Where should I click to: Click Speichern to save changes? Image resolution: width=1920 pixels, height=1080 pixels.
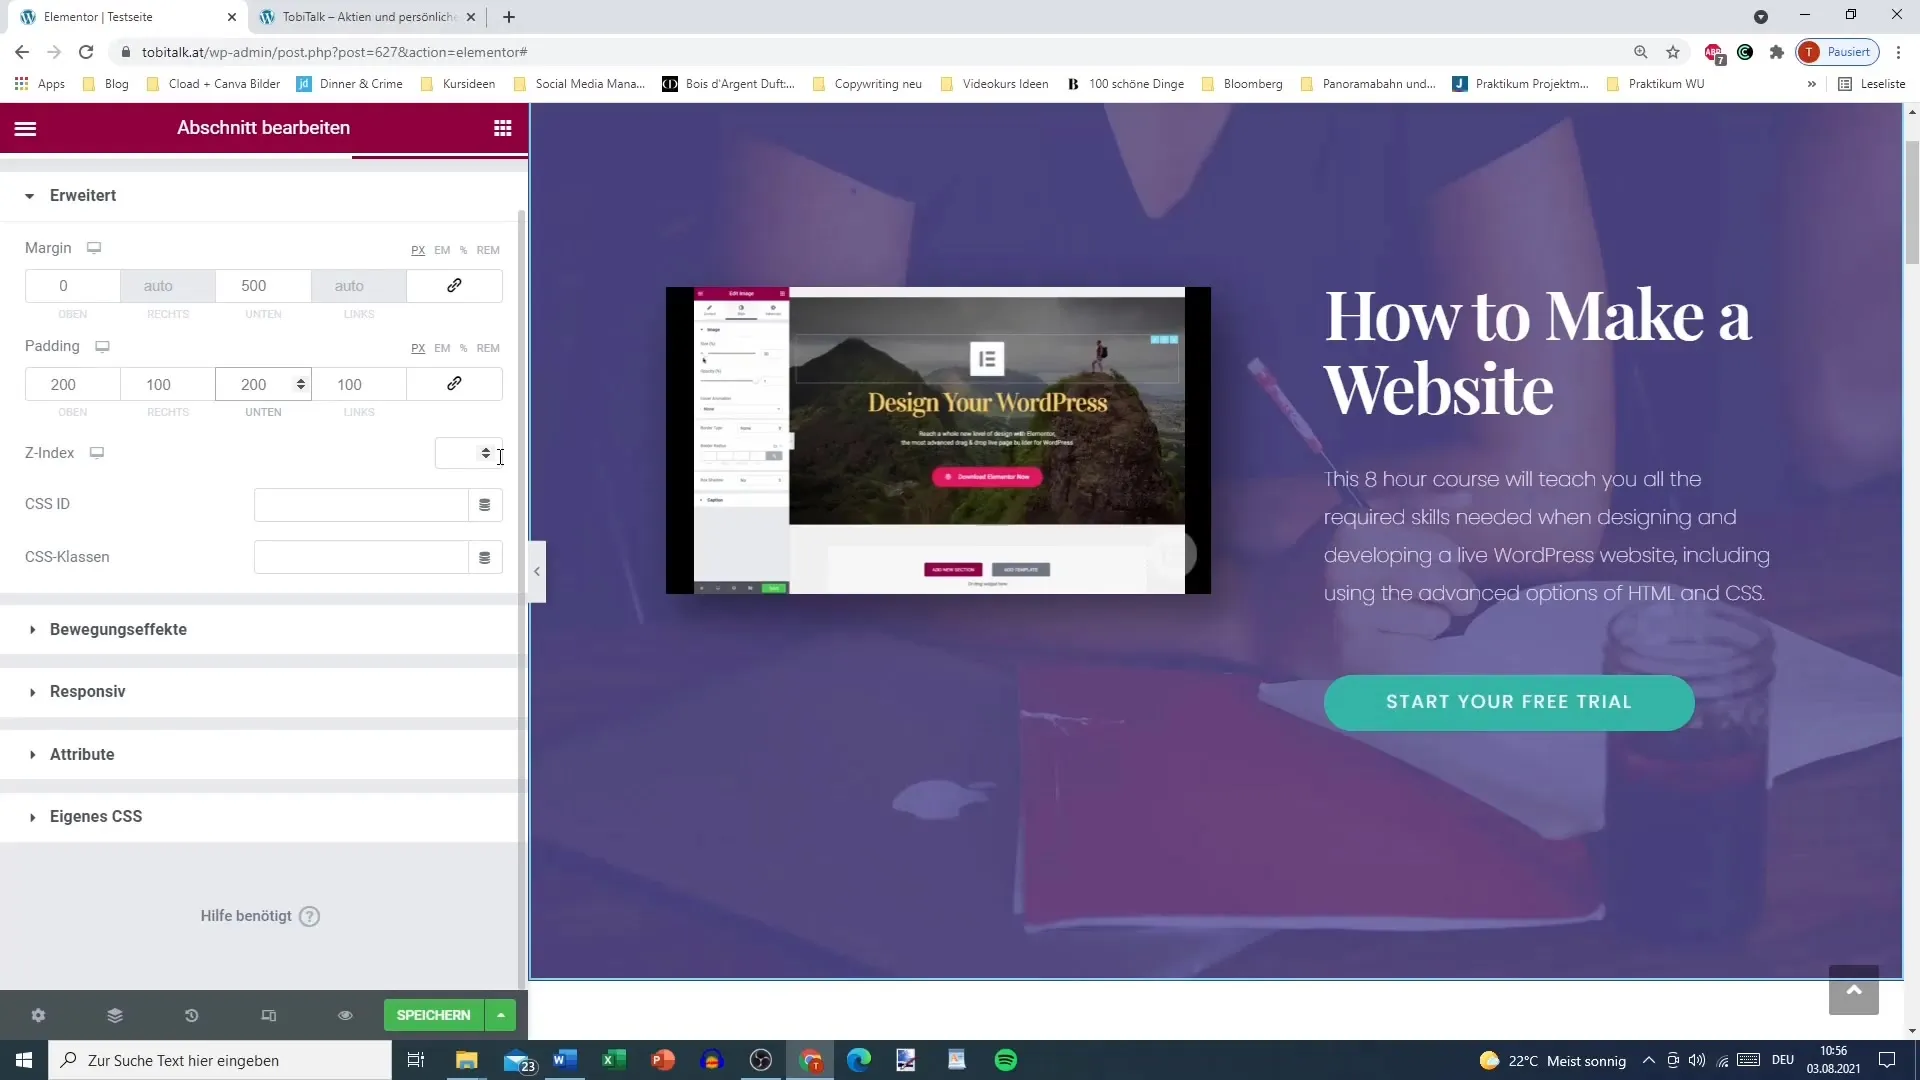pyautogui.click(x=433, y=1014)
